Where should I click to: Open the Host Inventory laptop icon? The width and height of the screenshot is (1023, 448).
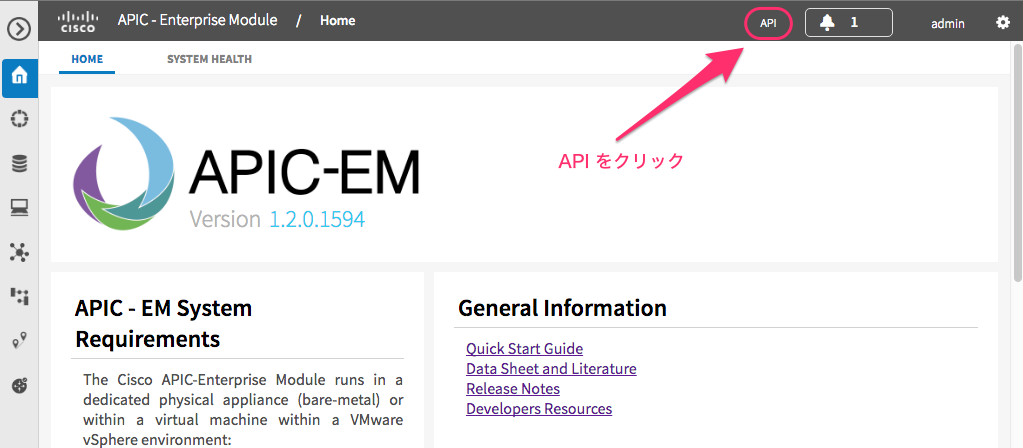tap(20, 208)
